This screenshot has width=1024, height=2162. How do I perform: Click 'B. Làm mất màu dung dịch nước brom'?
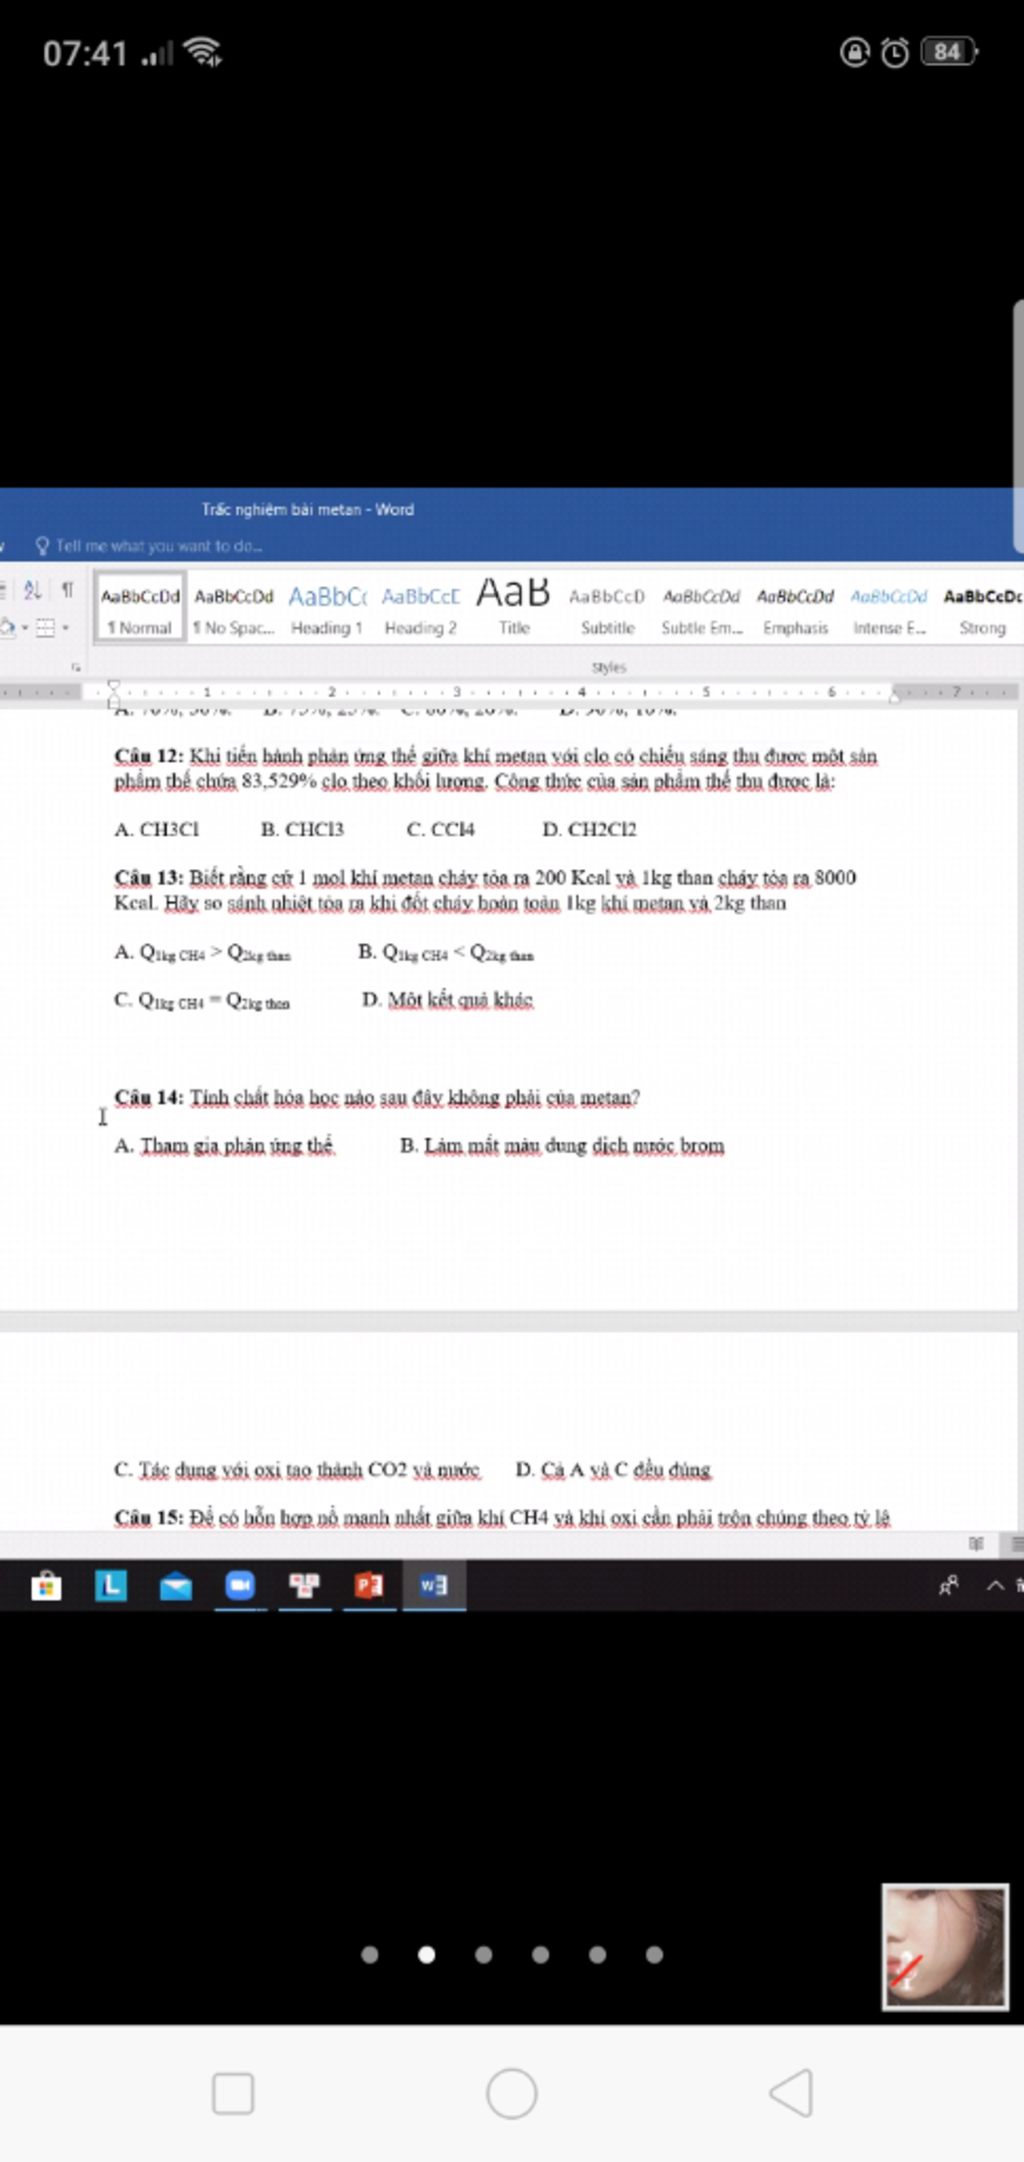(562, 1145)
